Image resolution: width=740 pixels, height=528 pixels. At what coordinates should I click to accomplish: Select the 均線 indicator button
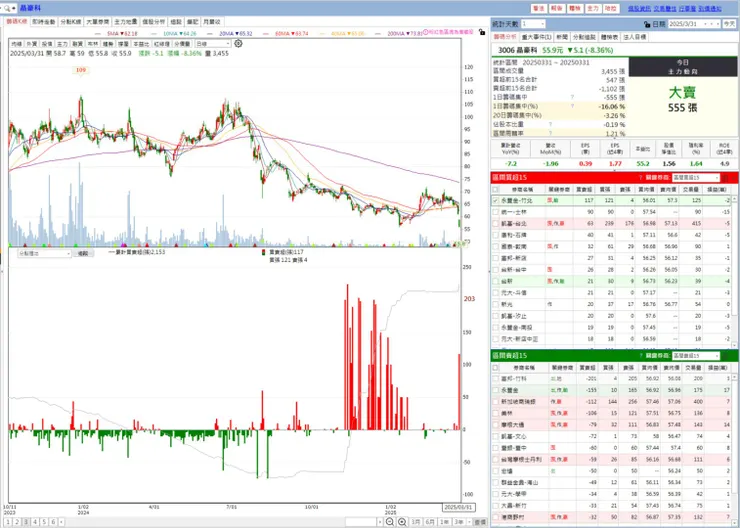click(17, 44)
